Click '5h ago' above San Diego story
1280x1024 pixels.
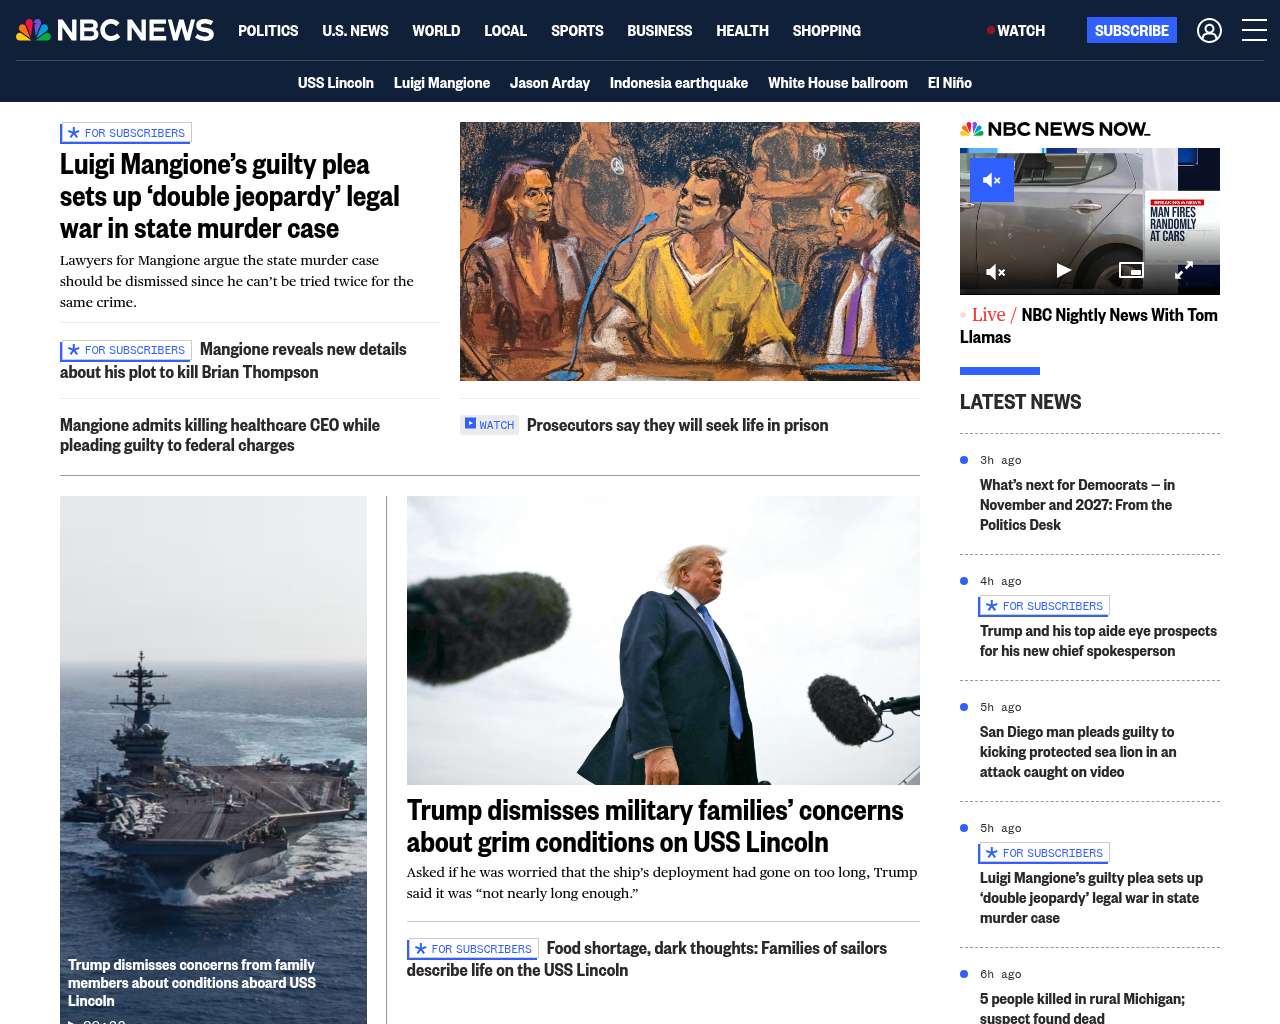(1000, 707)
